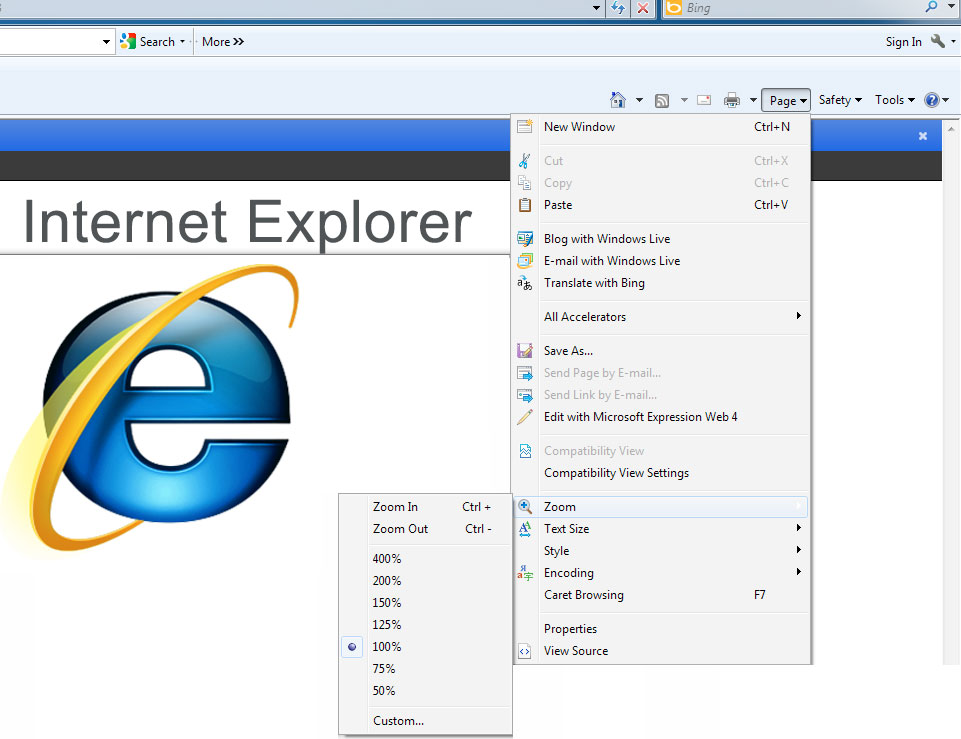Screen dimensions: 961x739
Task: Select E-mail with Windows Live
Action: pos(661,260)
